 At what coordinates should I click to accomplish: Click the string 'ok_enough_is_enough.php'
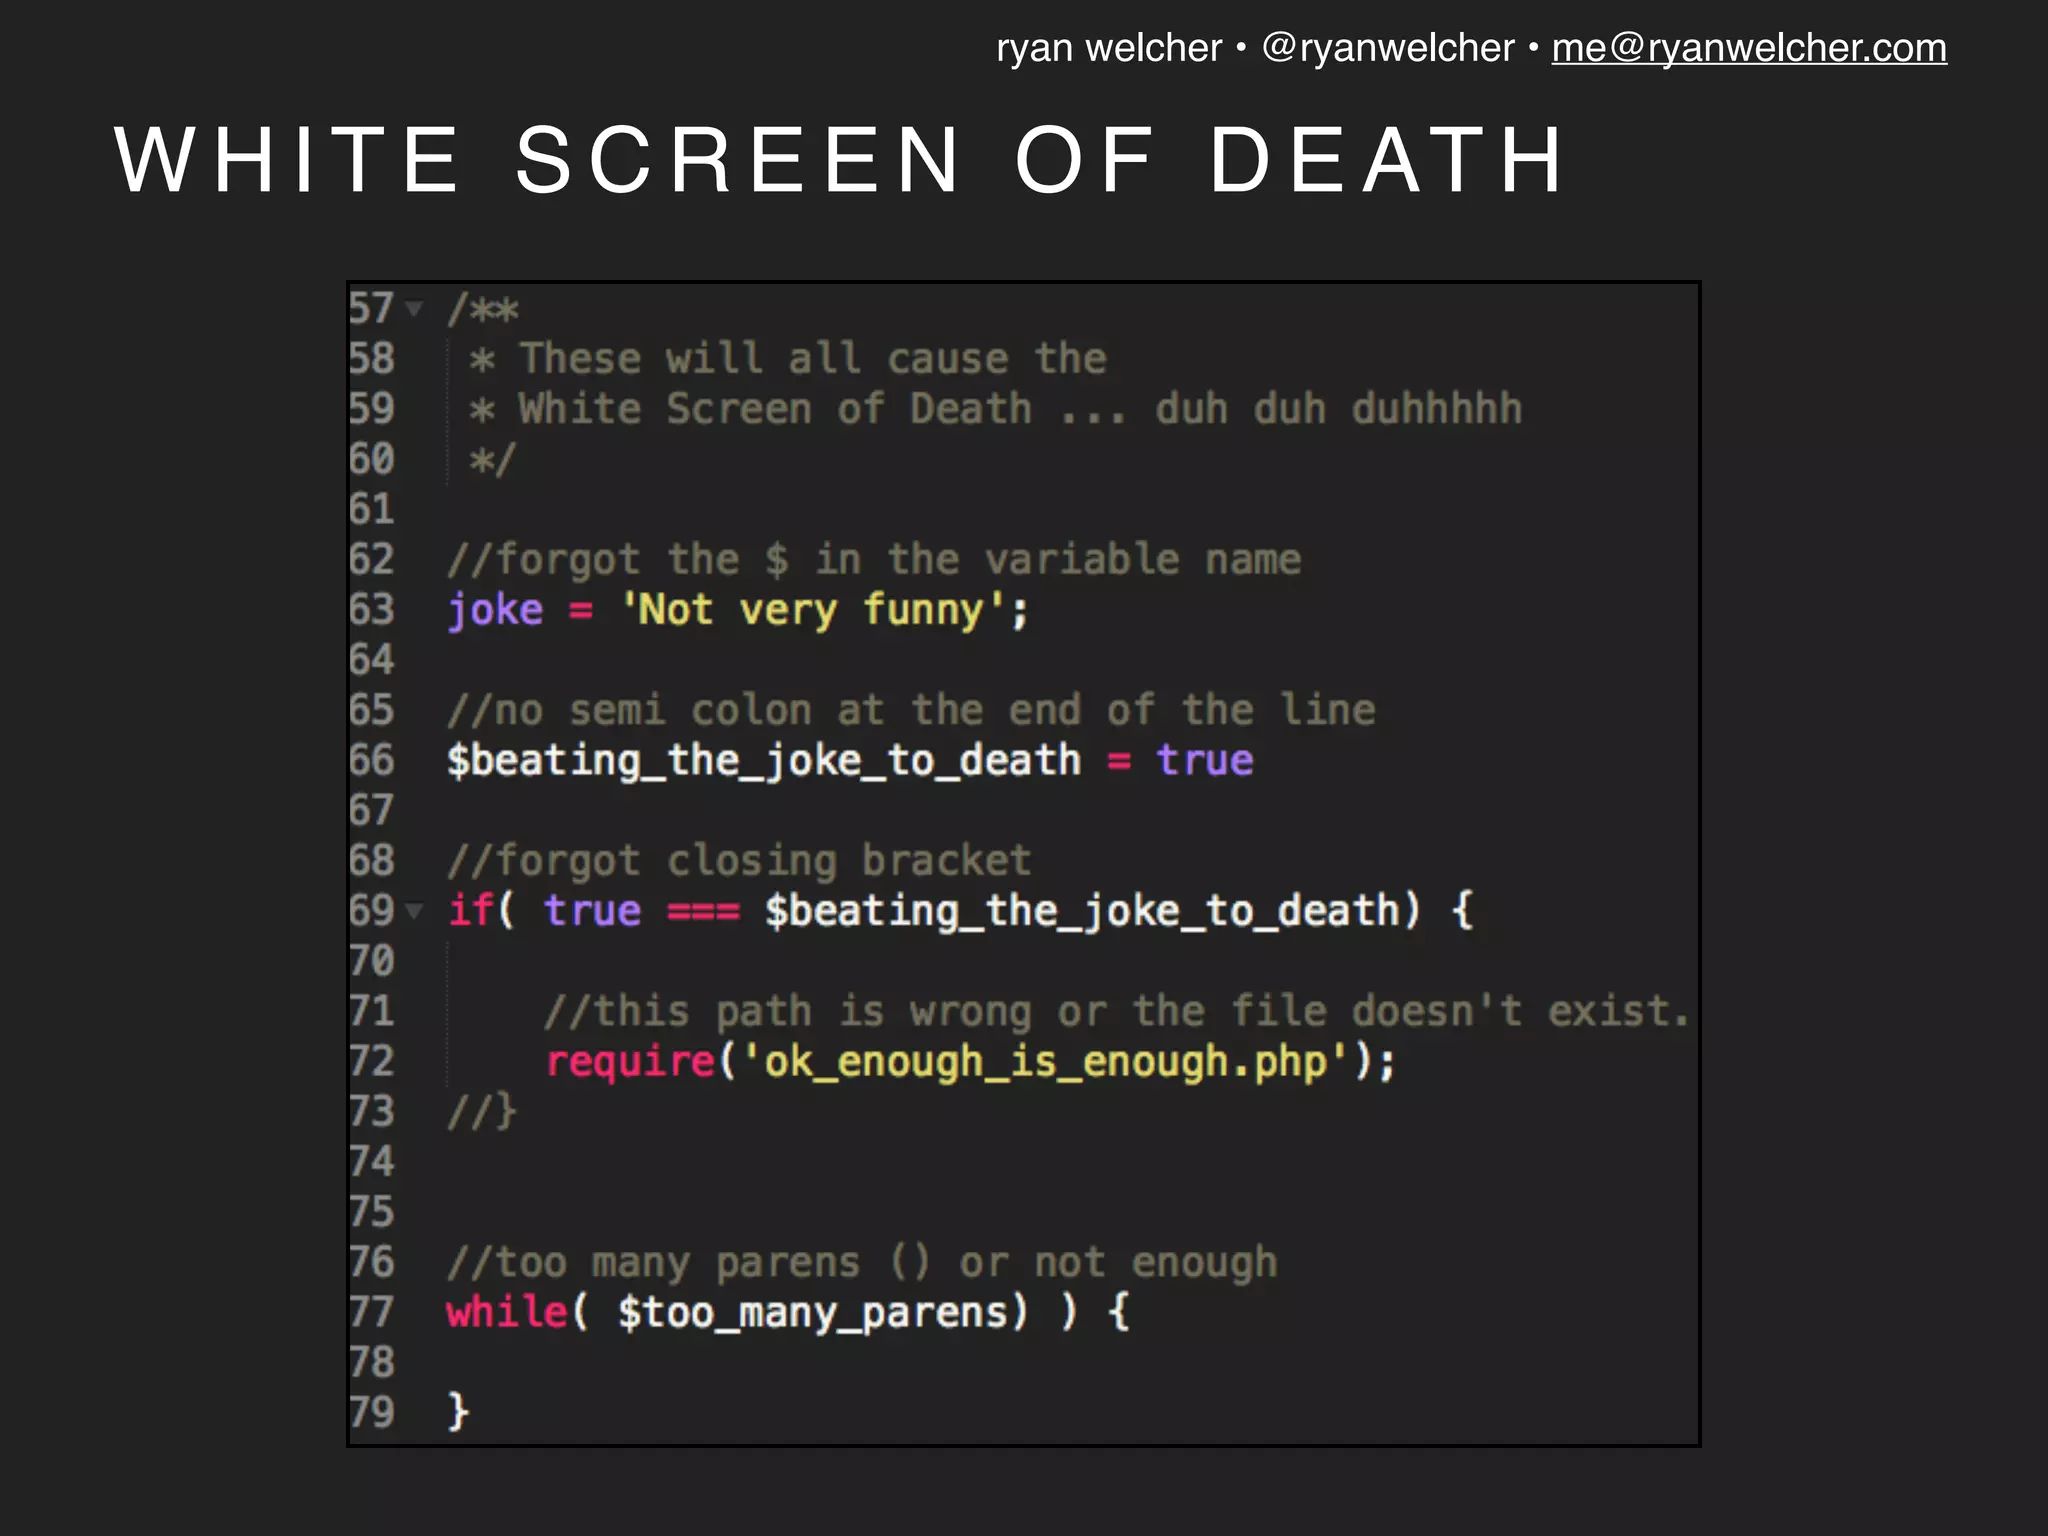pos(1045,1062)
